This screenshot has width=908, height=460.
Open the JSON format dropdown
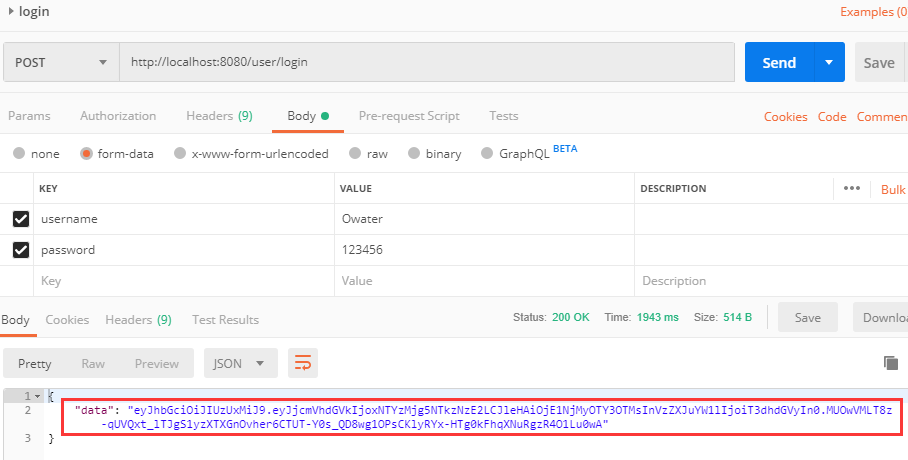tap(241, 363)
